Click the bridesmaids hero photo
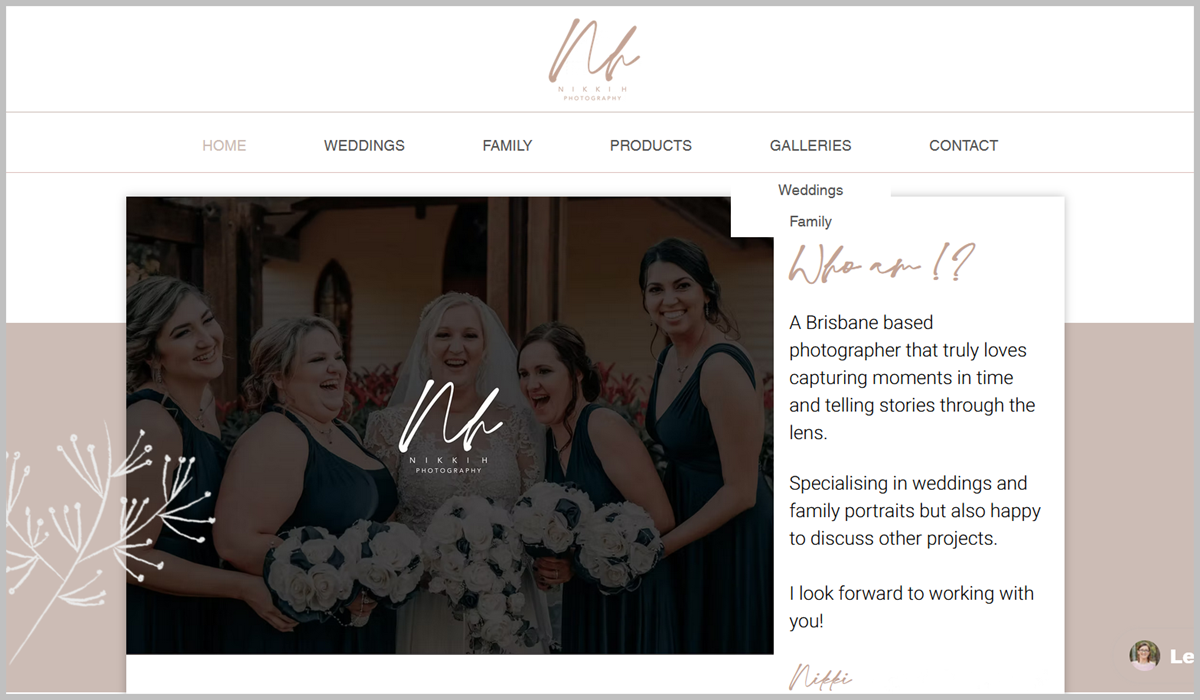The image size is (1200, 700). click(x=450, y=425)
